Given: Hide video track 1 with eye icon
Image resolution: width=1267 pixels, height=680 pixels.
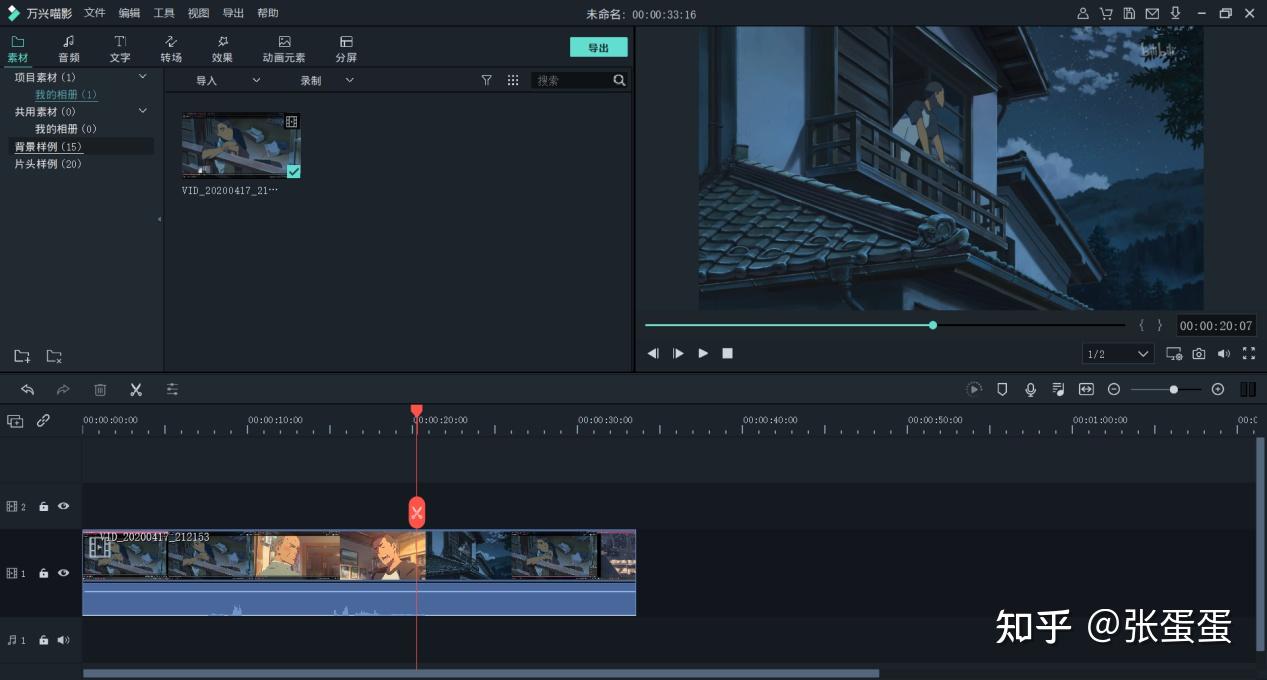Looking at the screenshot, I should pos(64,574).
